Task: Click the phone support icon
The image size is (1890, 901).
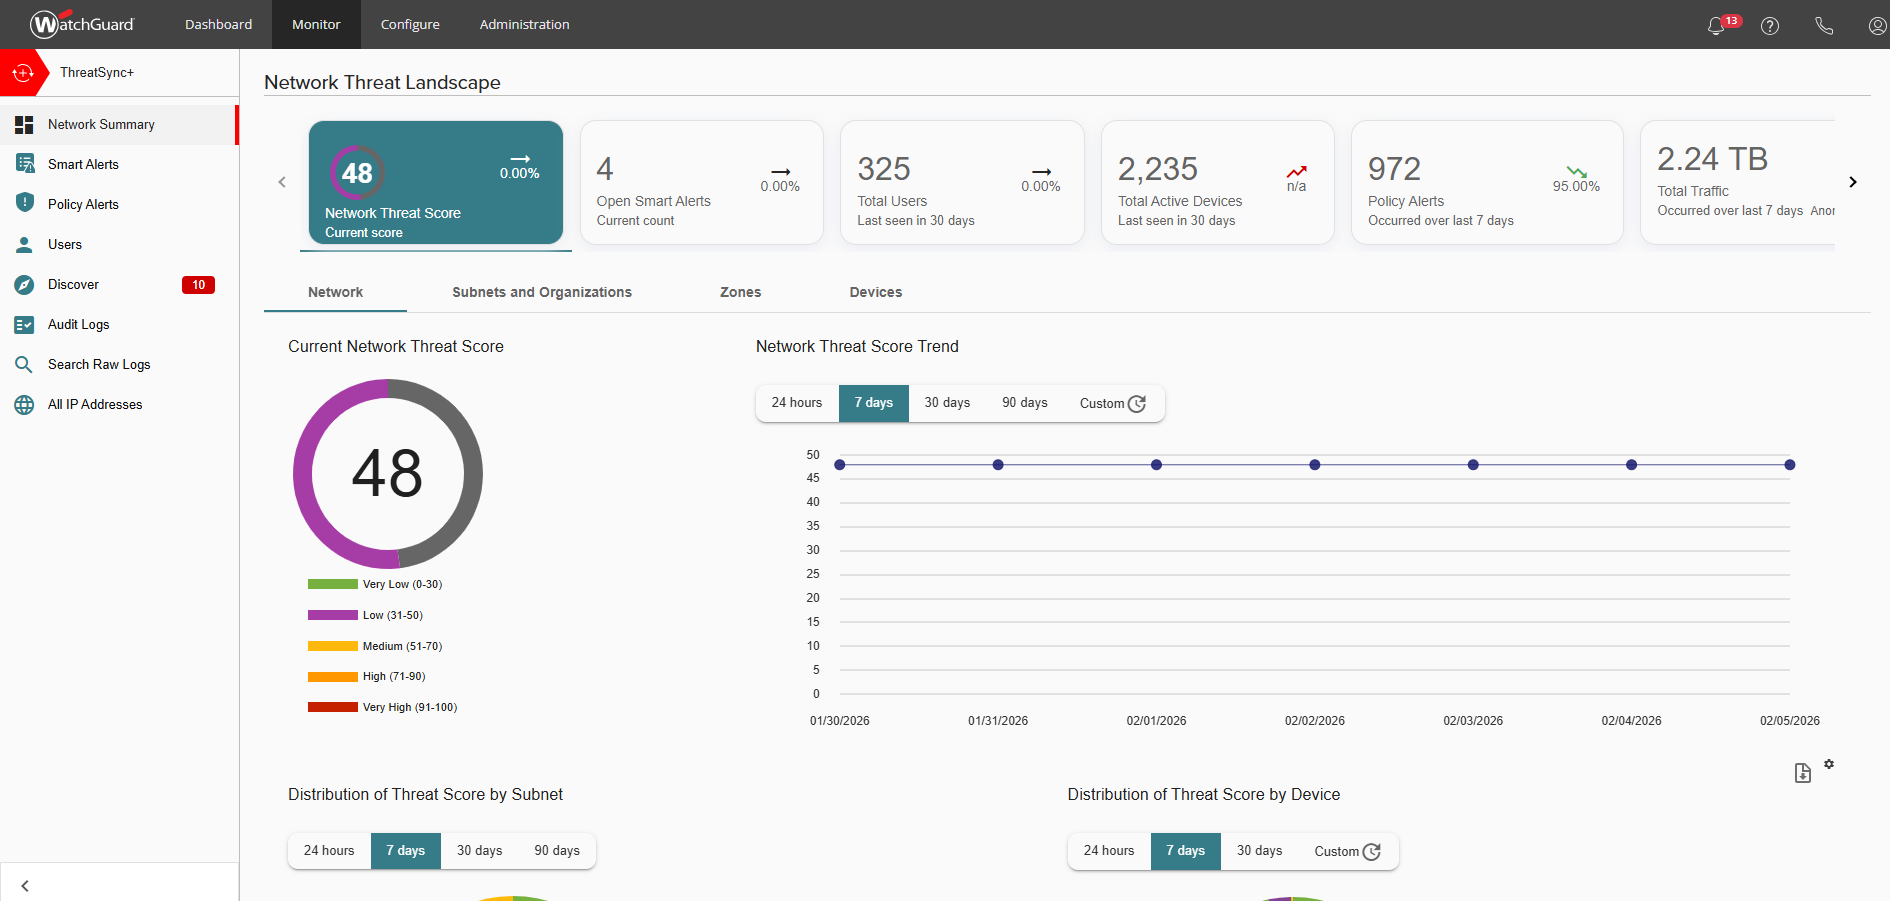Action: [x=1824, y=26]
